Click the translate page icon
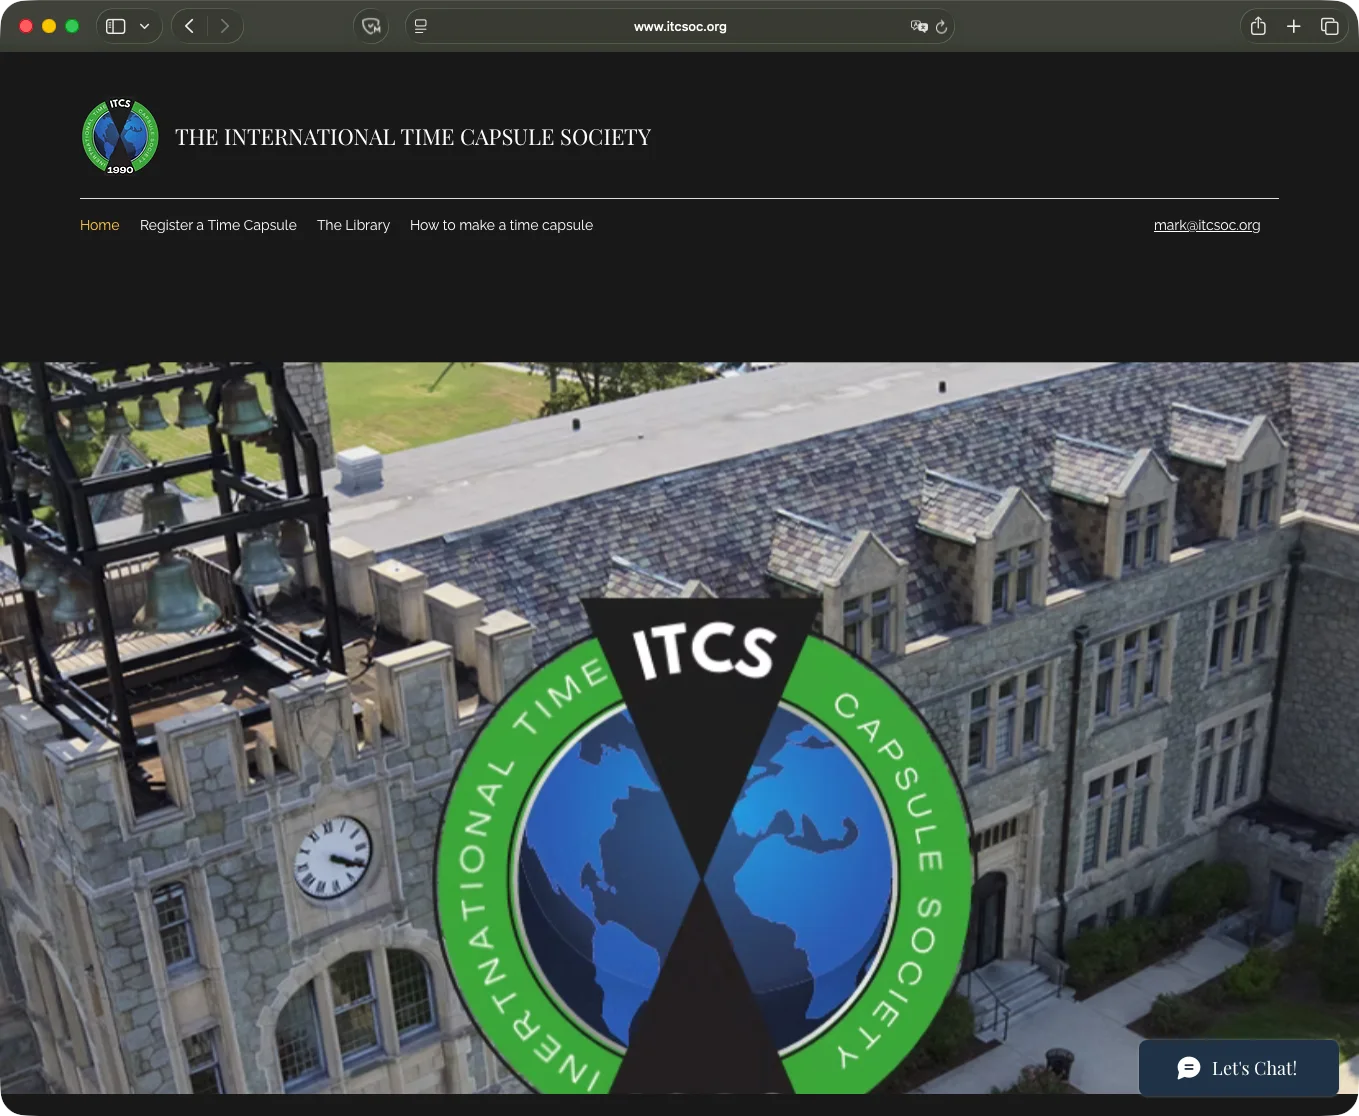This screenshot has width=1359, height=1116. pyautogui.click(x=919, y=26)
